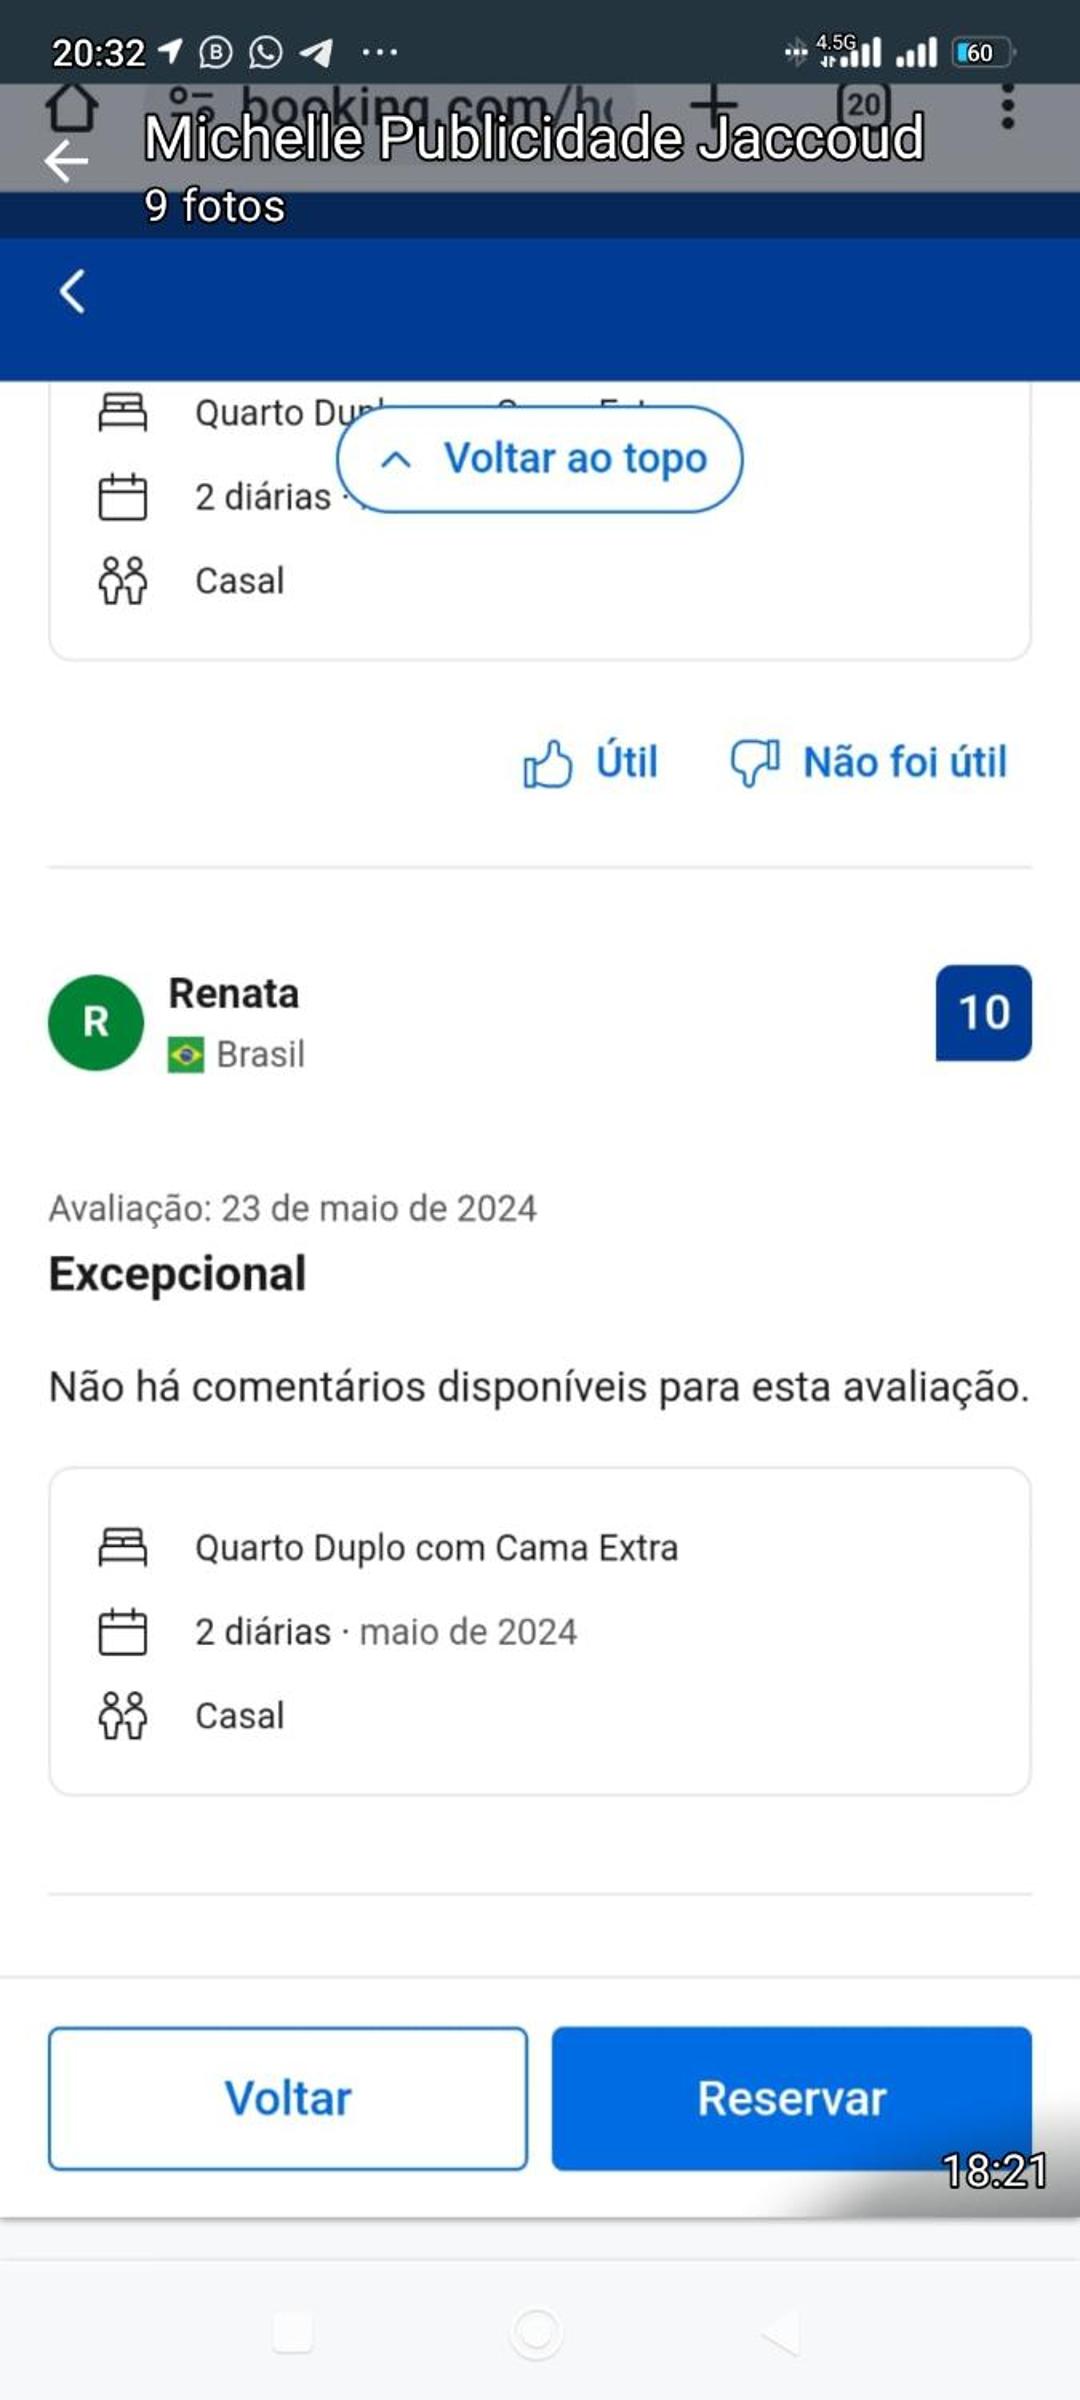Tap the back chevron in blue header
The height and width of the screenshot is (2400, 1080).
pyautogui.click(x=72, y=292)
